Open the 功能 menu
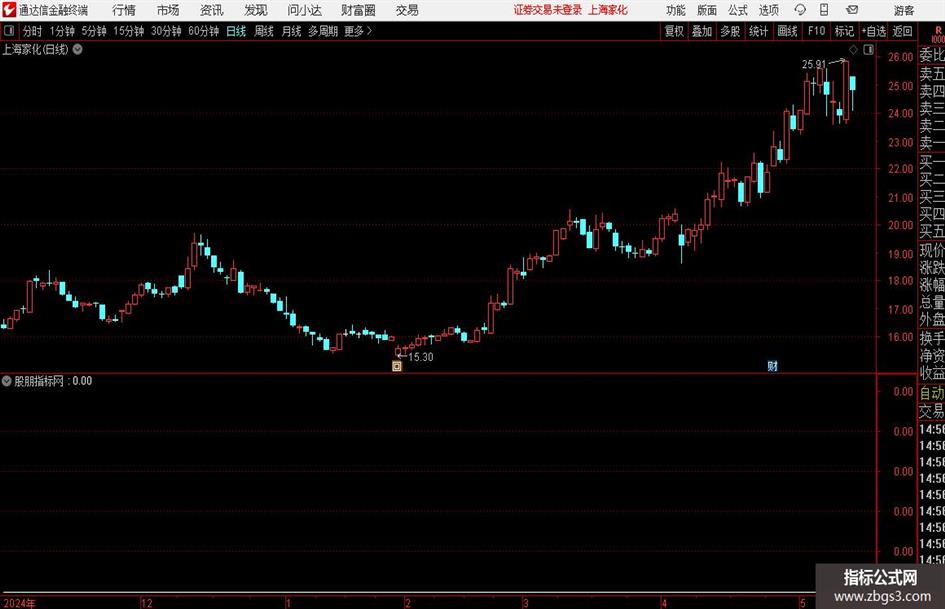 tap(676, 10)
